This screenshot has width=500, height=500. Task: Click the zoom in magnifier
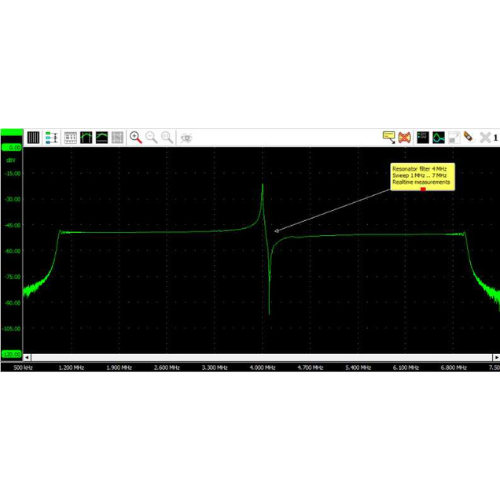[x=136, y=137]
